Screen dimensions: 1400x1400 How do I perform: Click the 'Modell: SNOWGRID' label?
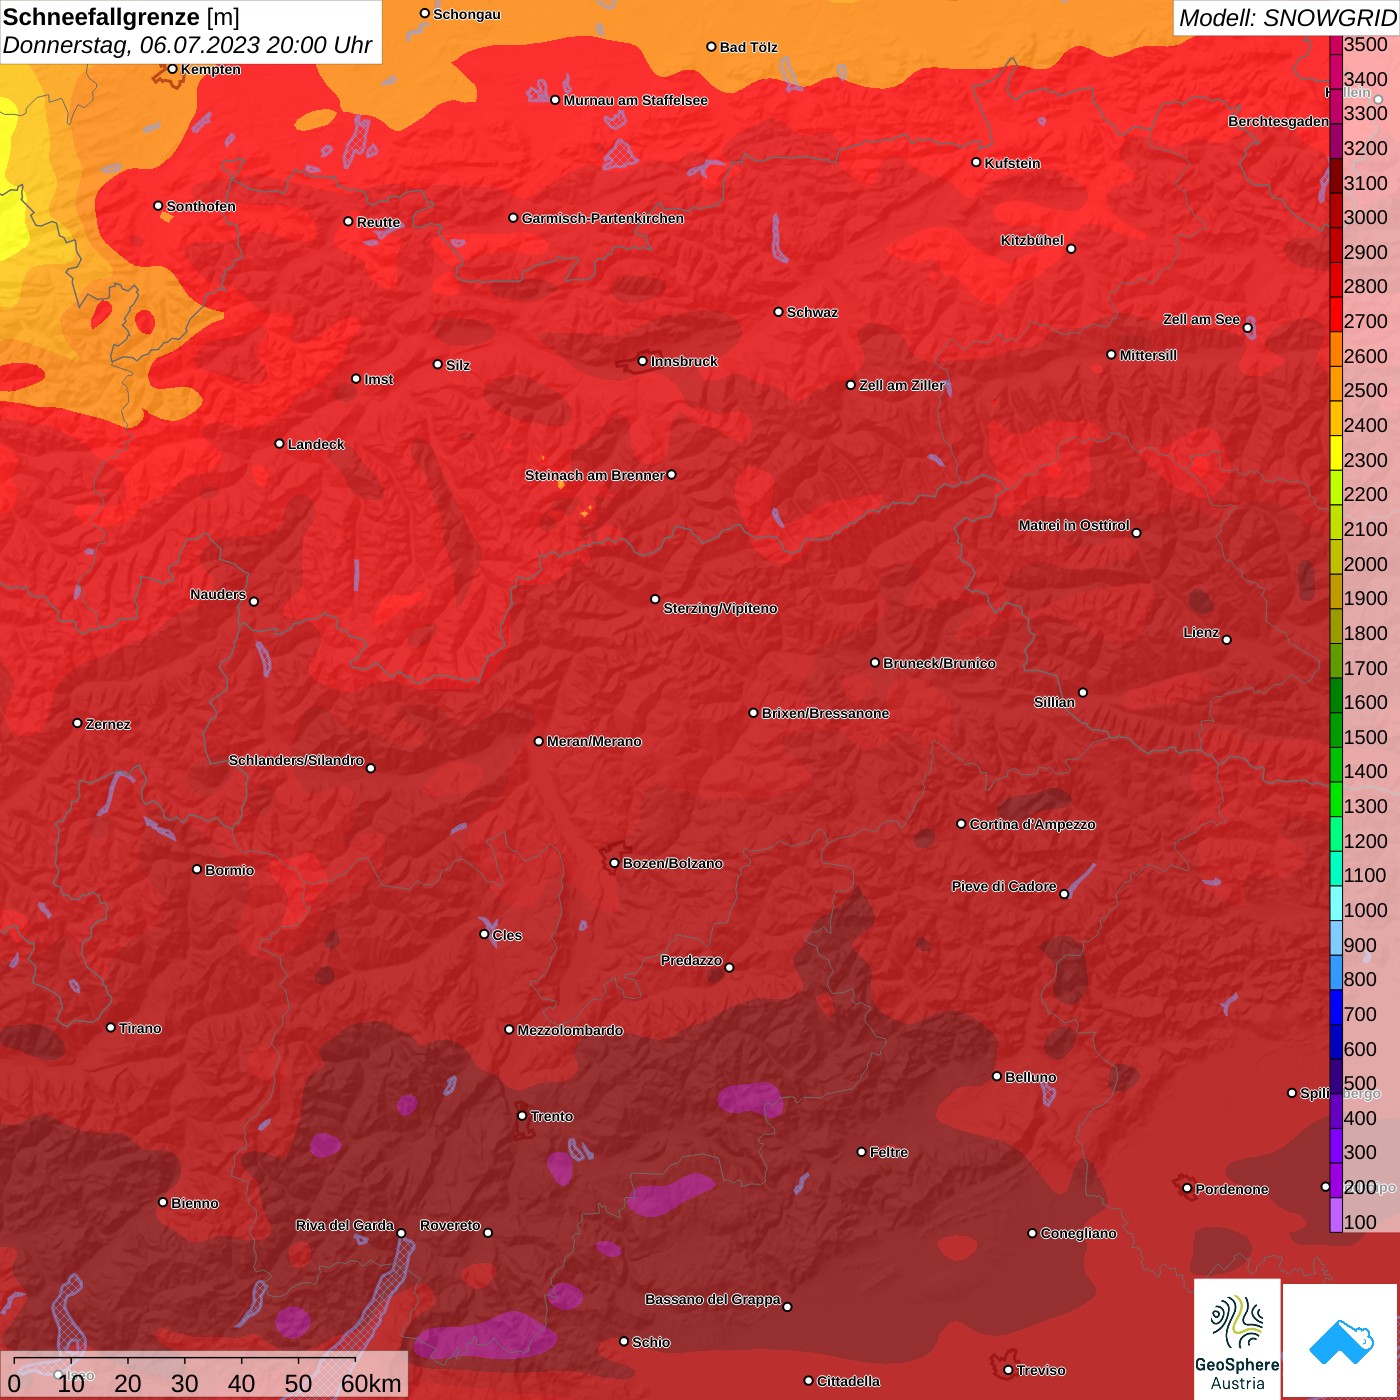tap(1287, 18)
